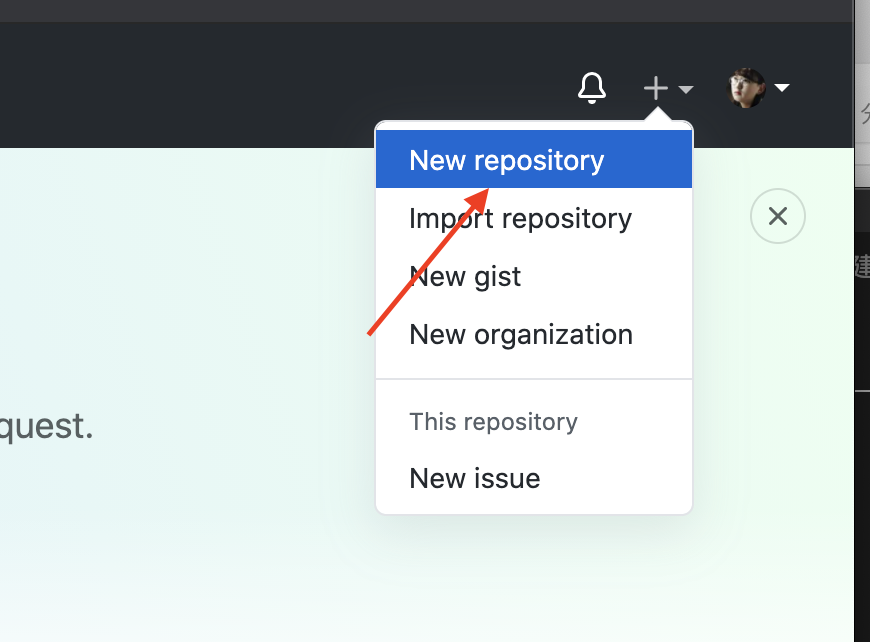
Task: Click the browser strip above the header
Action: click(400, 10)
